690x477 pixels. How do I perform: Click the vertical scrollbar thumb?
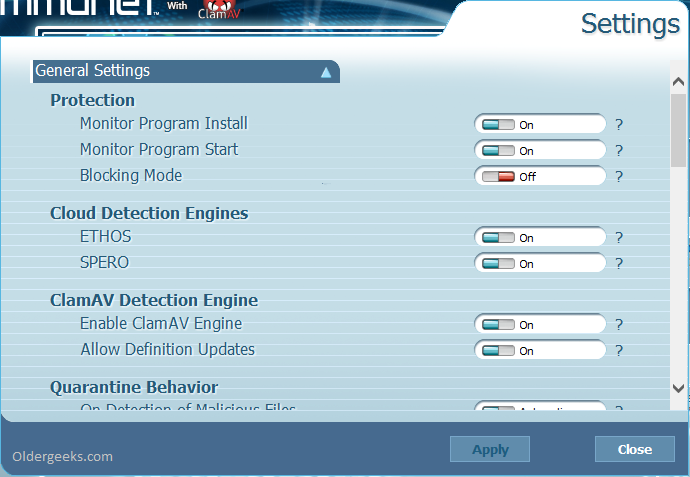pos(678,130)
